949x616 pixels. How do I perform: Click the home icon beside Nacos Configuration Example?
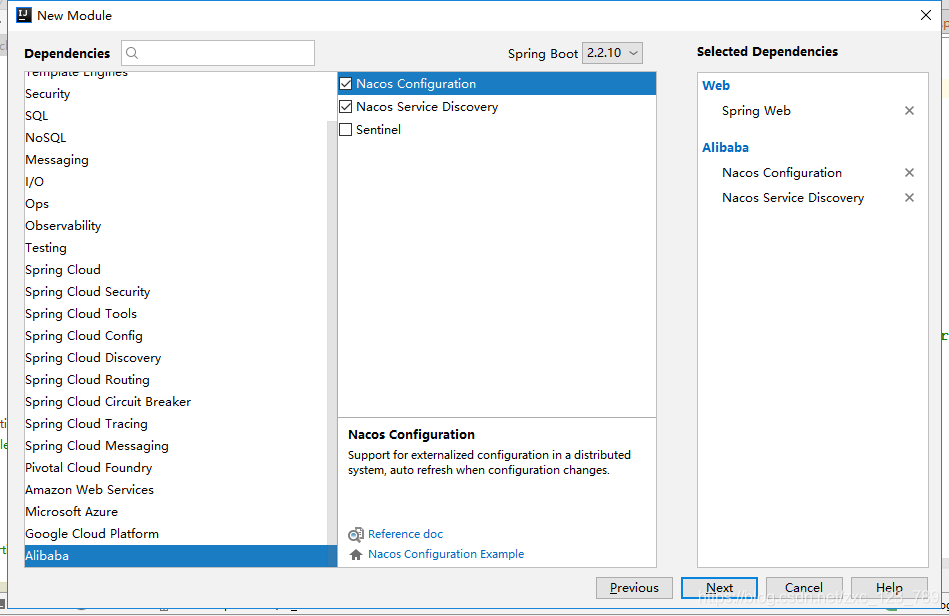(356, 554)
